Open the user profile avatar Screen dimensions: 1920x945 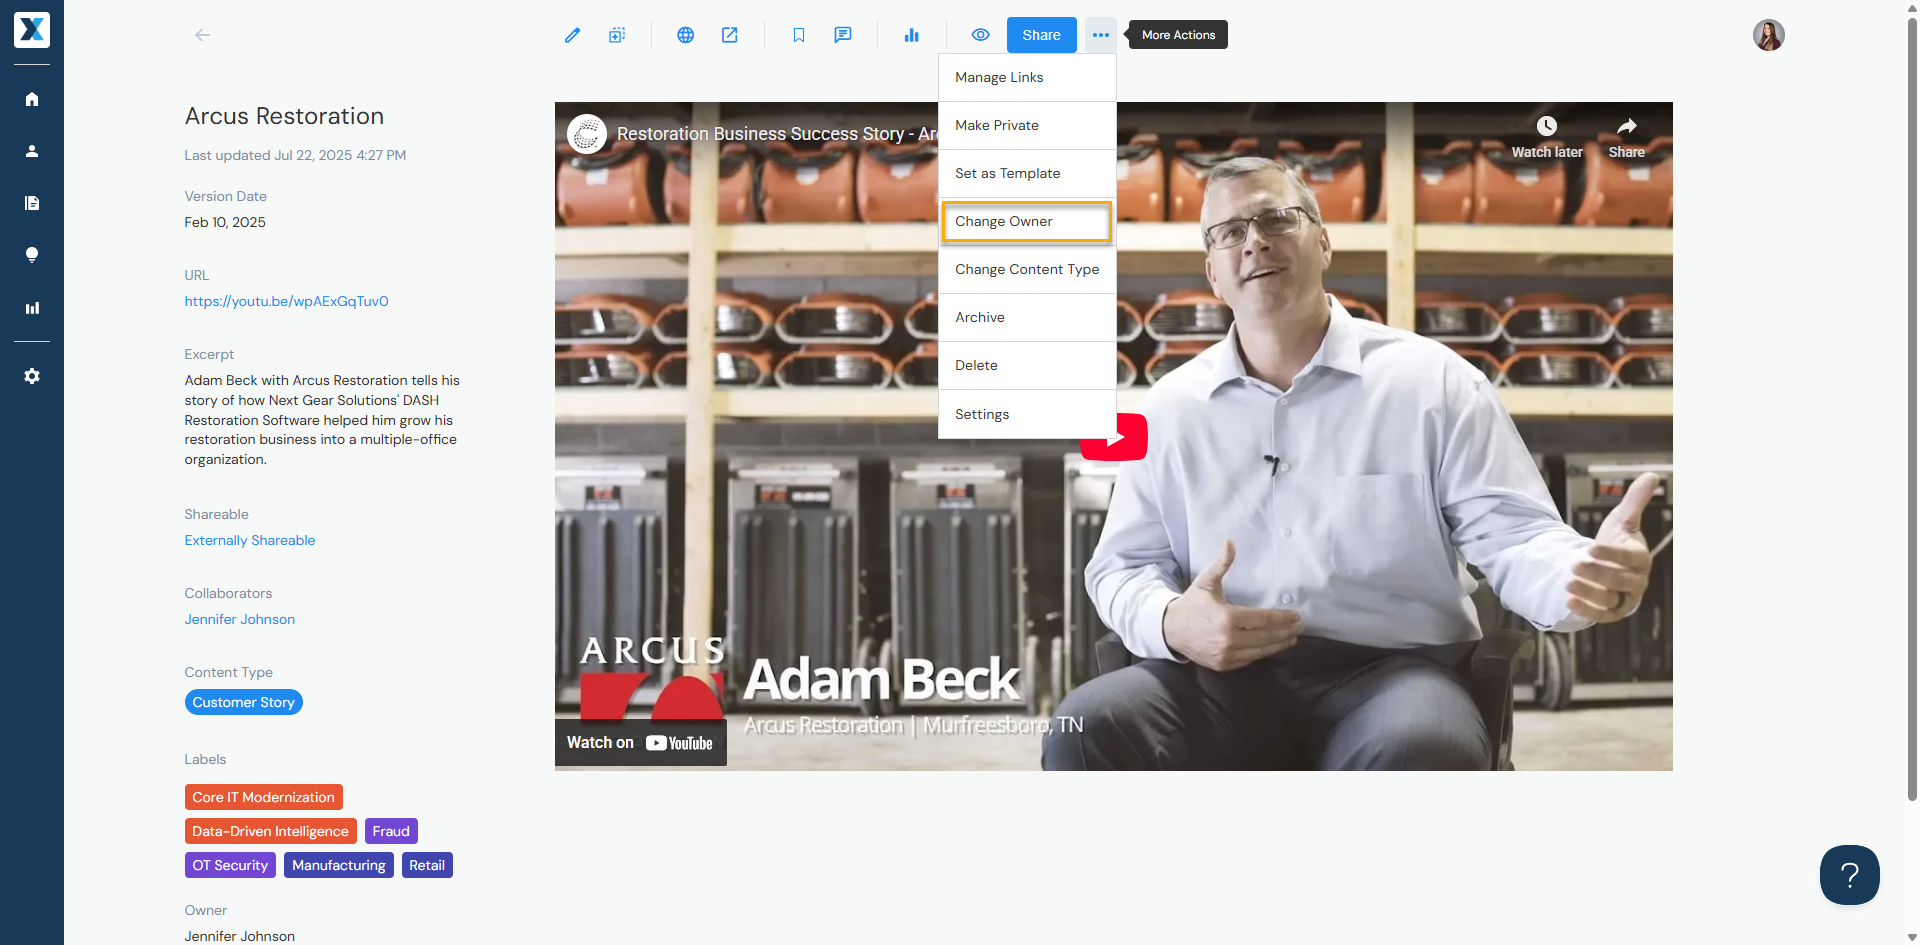click(x=1768, y=35)
